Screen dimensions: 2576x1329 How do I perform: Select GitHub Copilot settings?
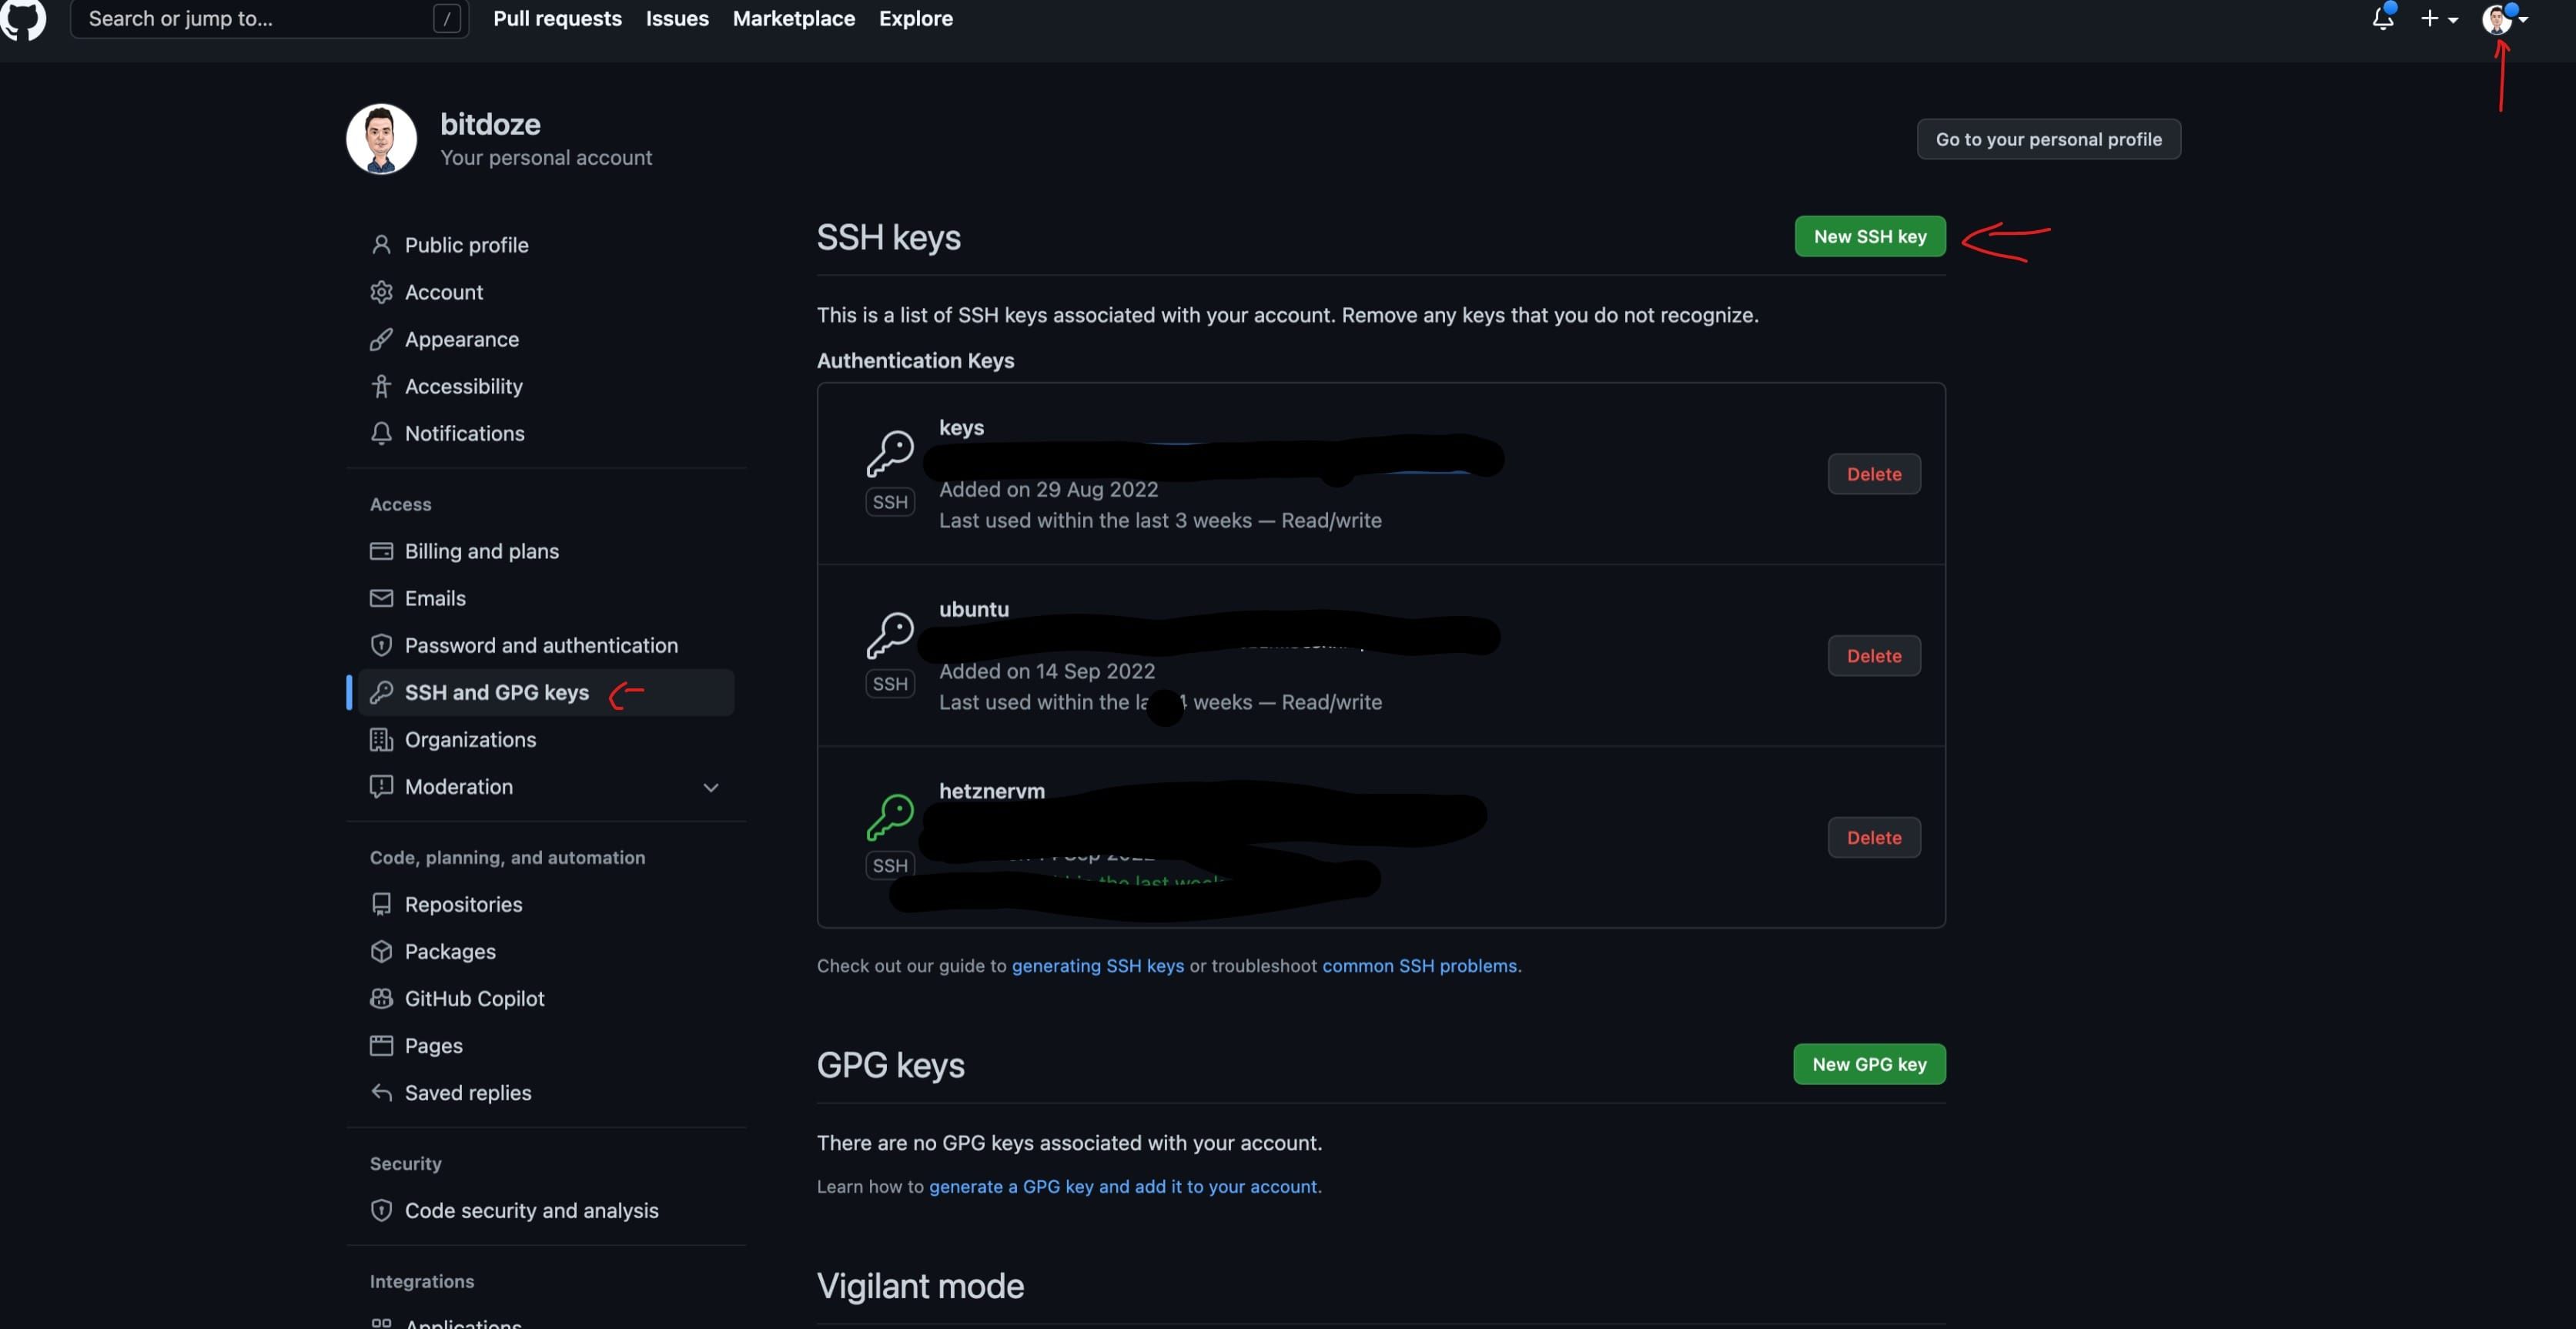click(x=474, y=998)
